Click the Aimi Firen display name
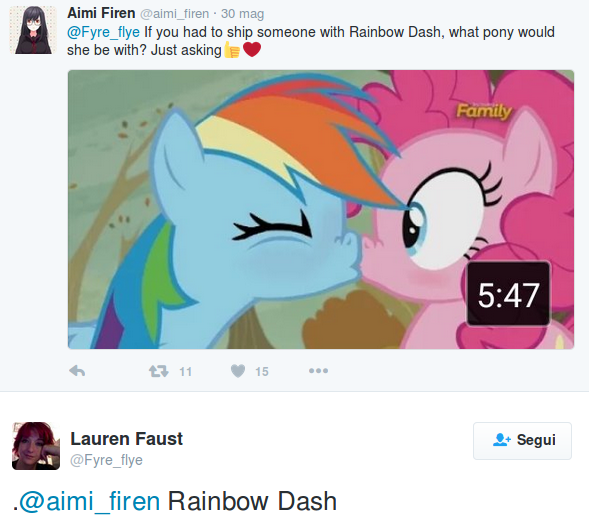The image size is (589, 527). click(x=101, y=13)
